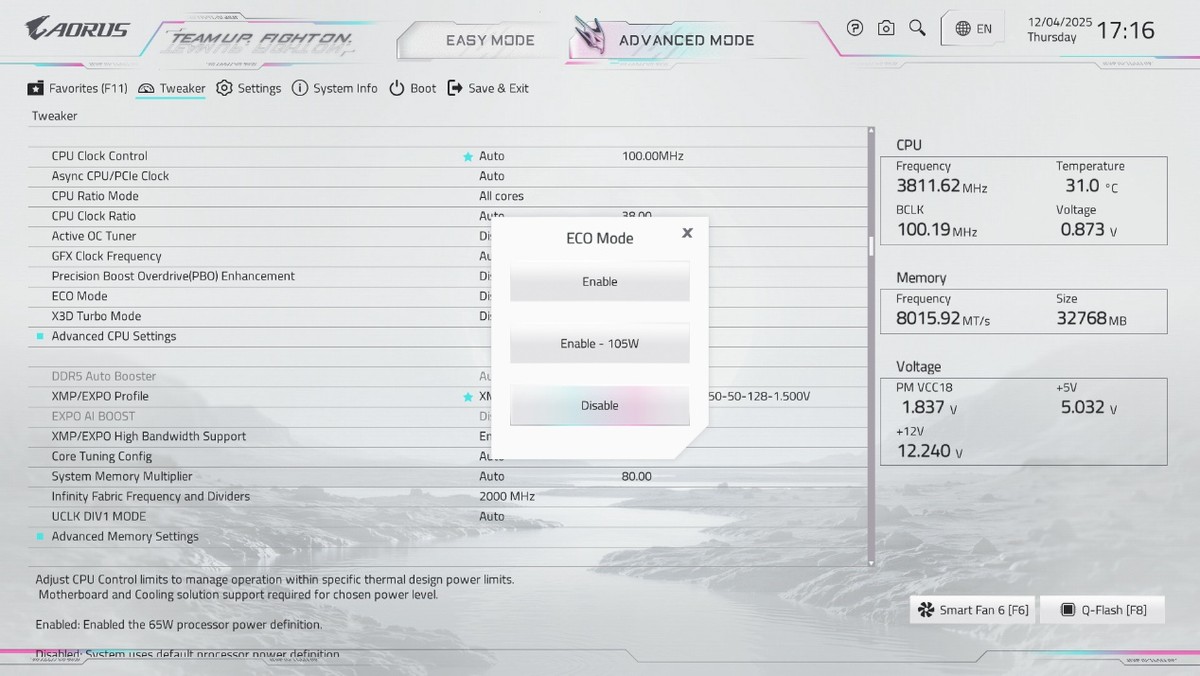Toggle favorite star on XMP/EXPO Profile
The width and height of the screenshot is (1200, 676).
467,397
